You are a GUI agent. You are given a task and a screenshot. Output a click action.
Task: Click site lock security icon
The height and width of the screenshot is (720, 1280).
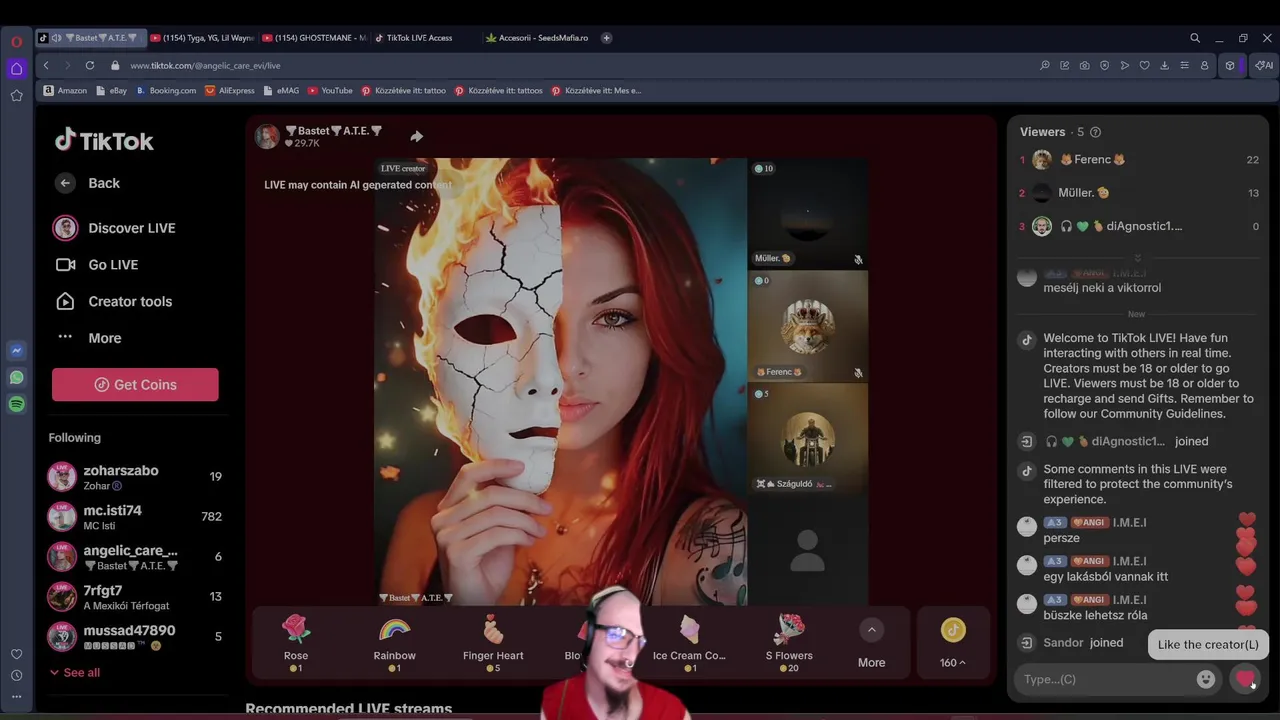point(115,66)
